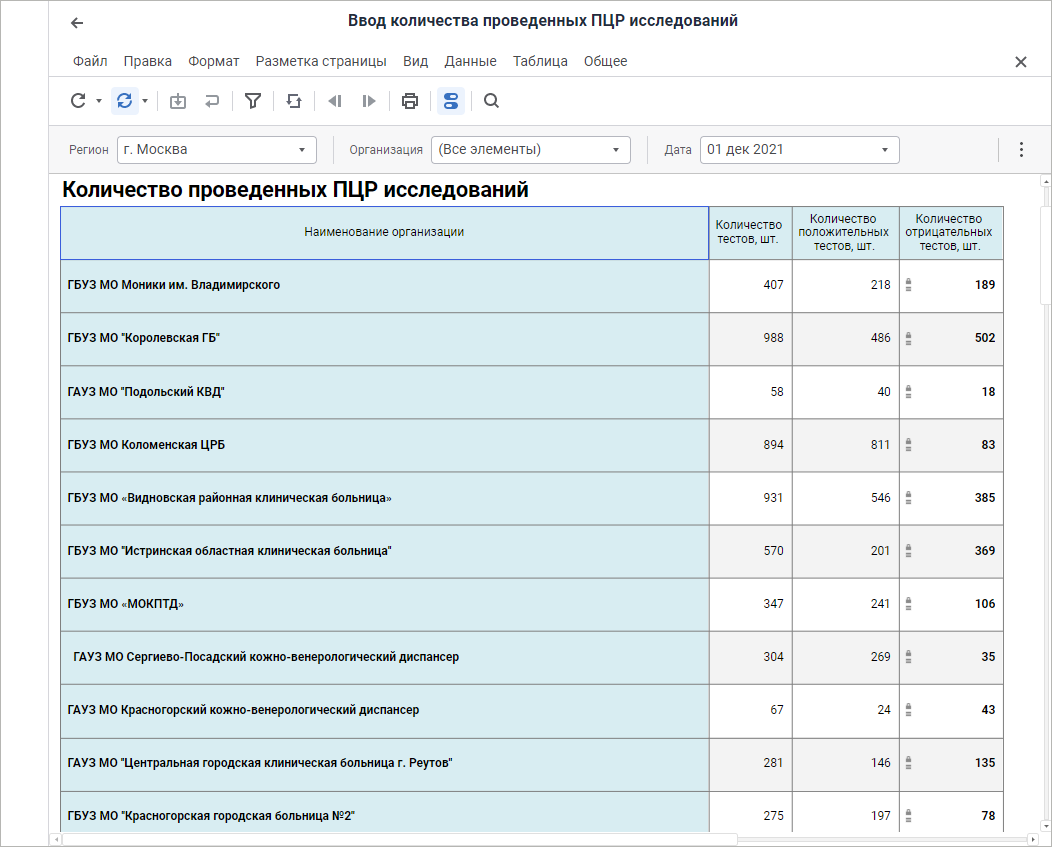Click the highlighted auto-update sync icon
1052x847 pixels.
pos(124,100)
